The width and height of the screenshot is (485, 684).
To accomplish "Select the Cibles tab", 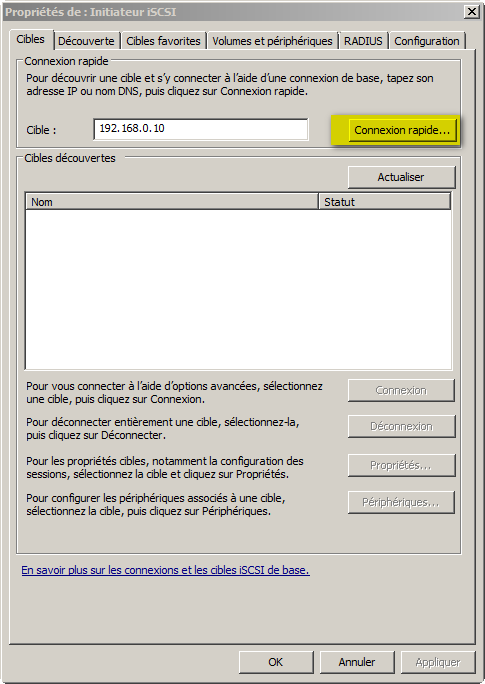I will pyautogui.click(x=31, y=39).
